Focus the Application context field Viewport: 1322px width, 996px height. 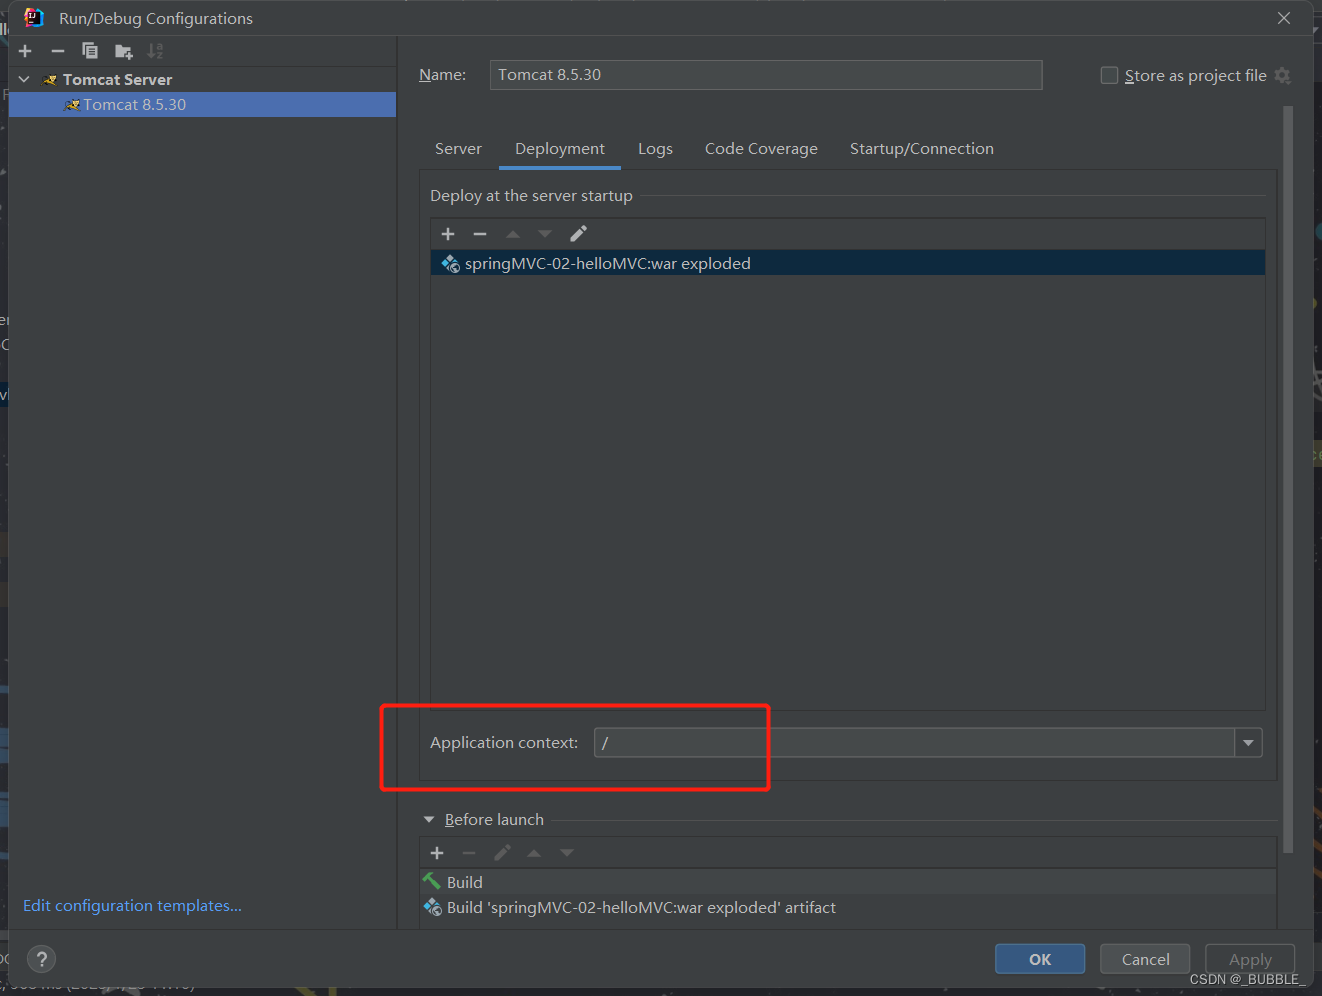point(915,743)
